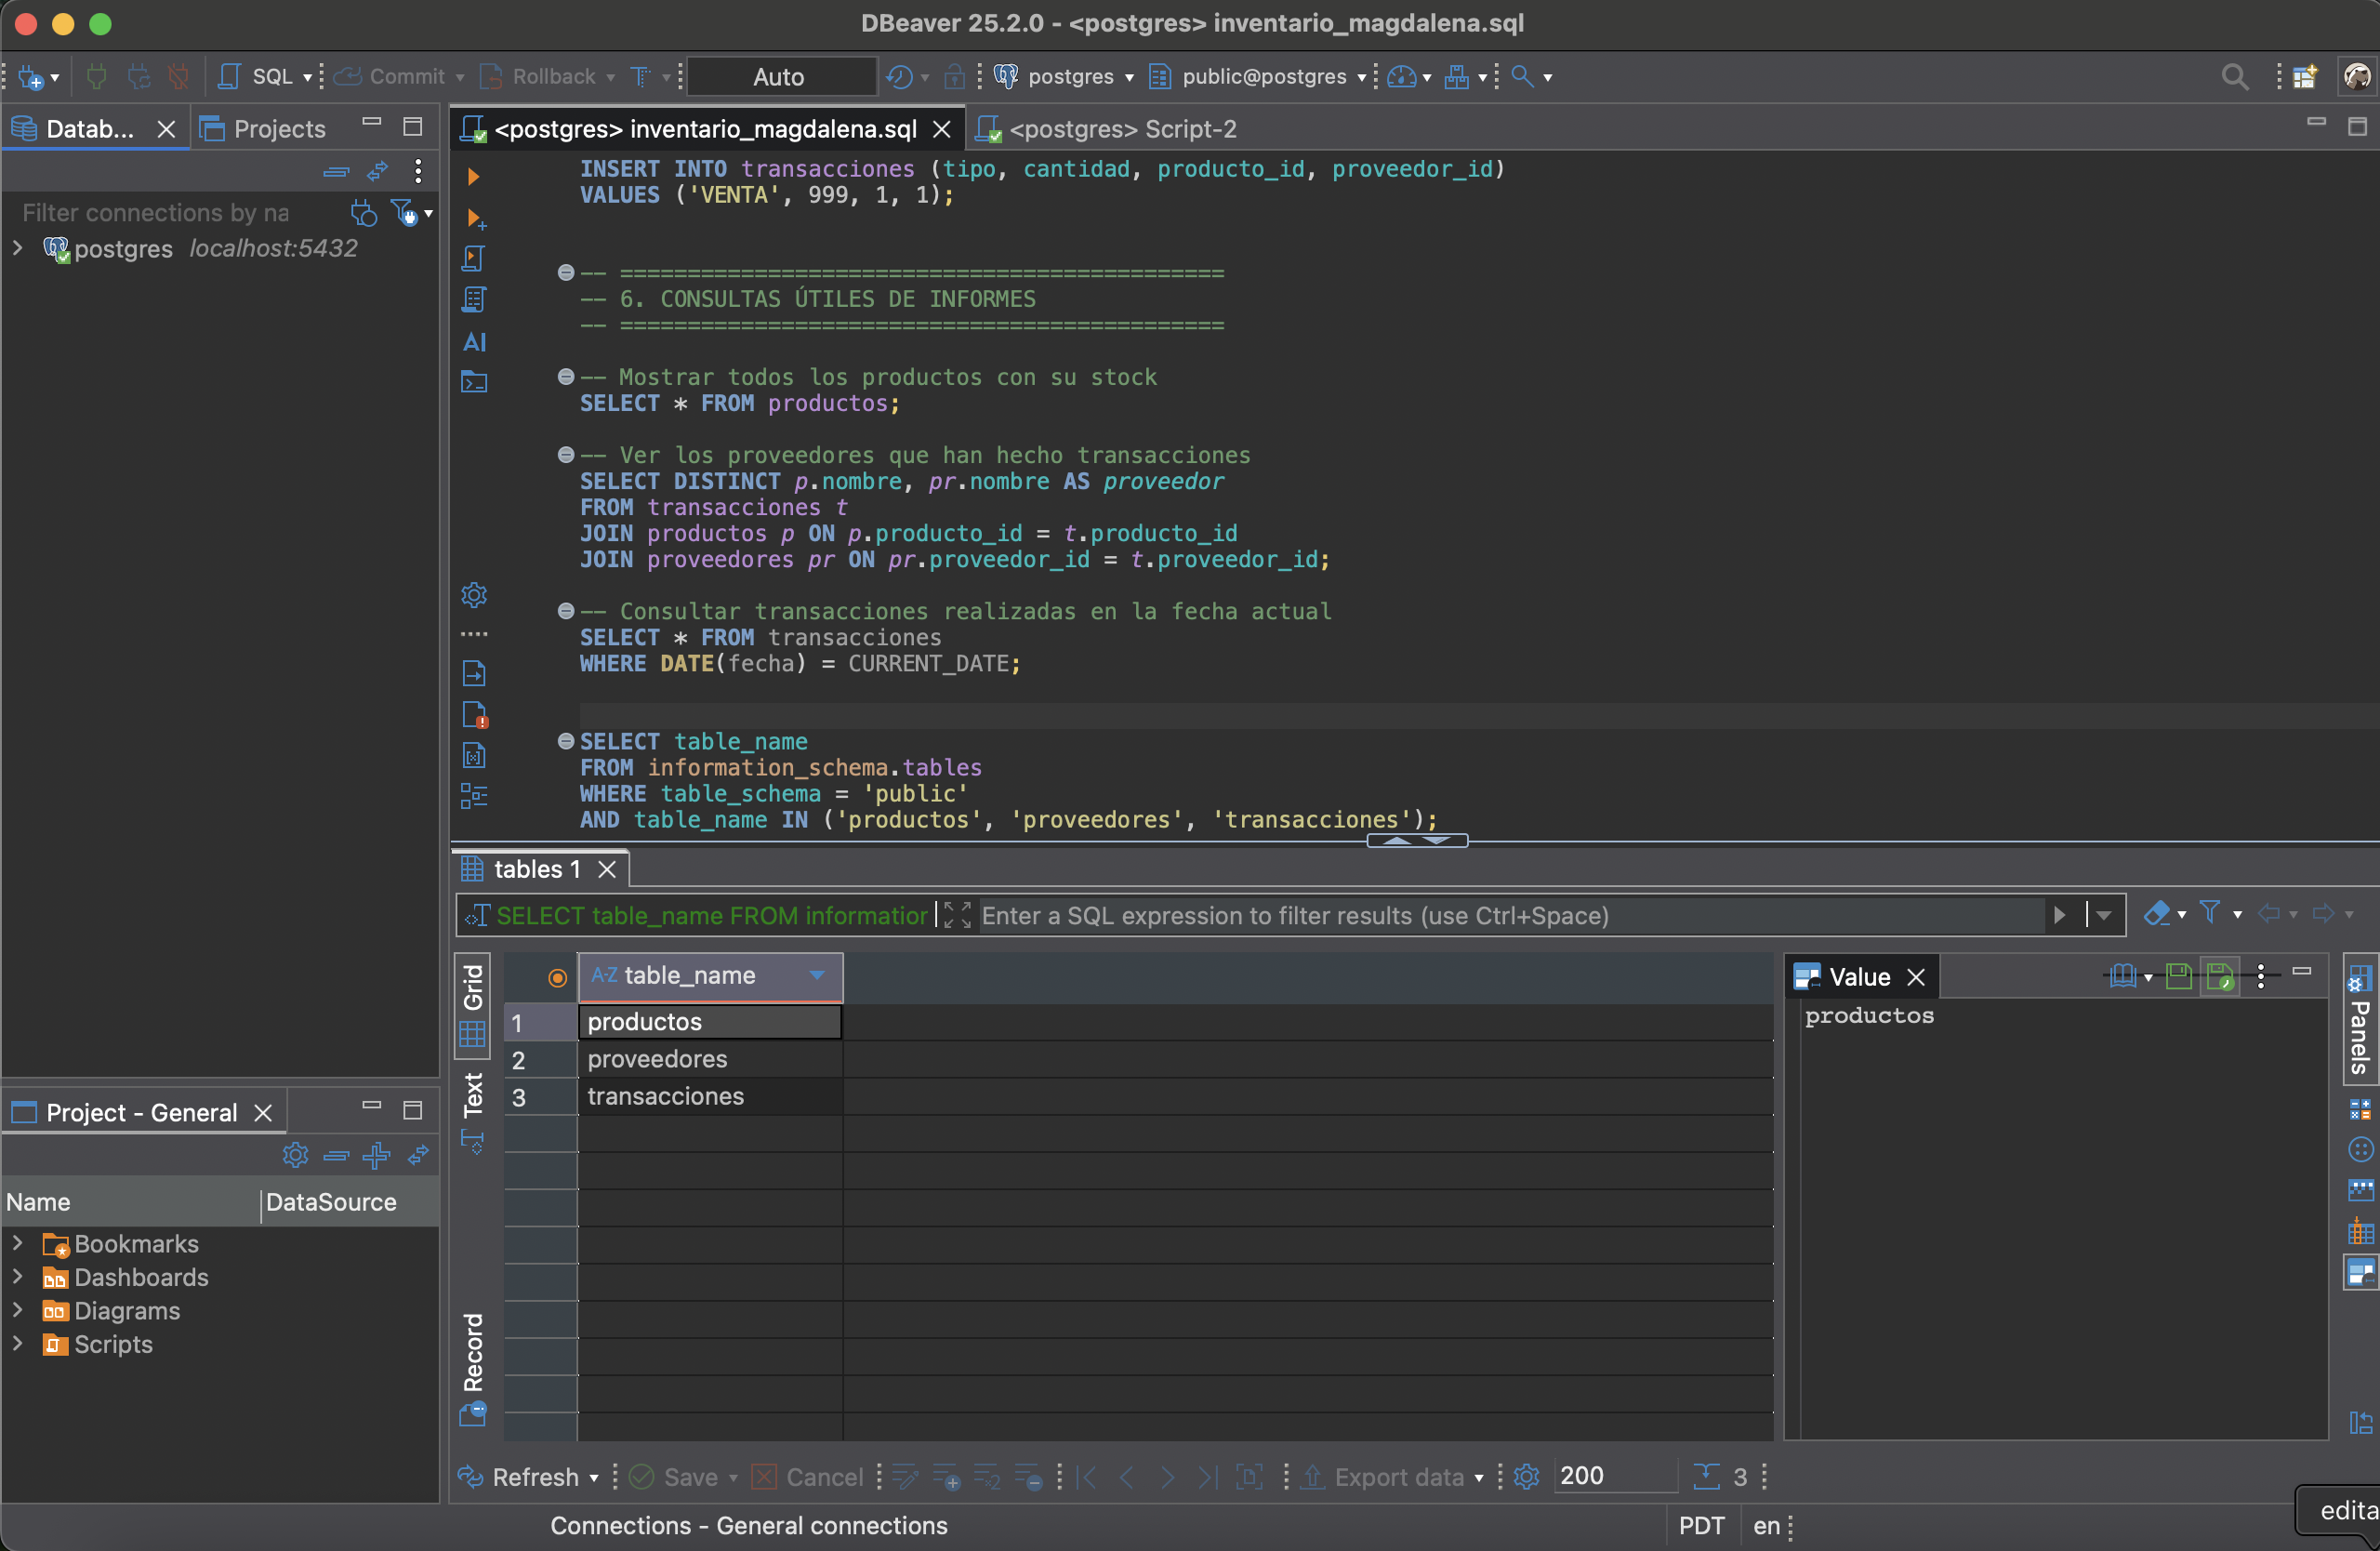Click the Connect plug icon in toolbar
Viewport: 2380px width, 1551px height.
(x=96, y=77)
